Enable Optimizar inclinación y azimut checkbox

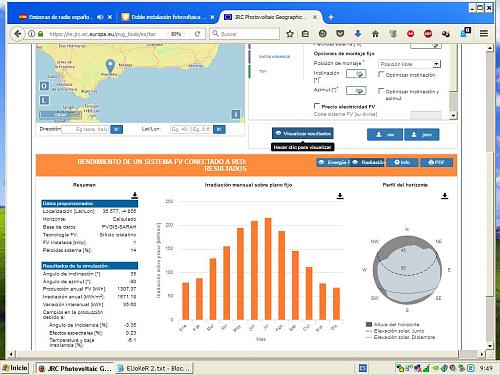(x=381, y=91)
